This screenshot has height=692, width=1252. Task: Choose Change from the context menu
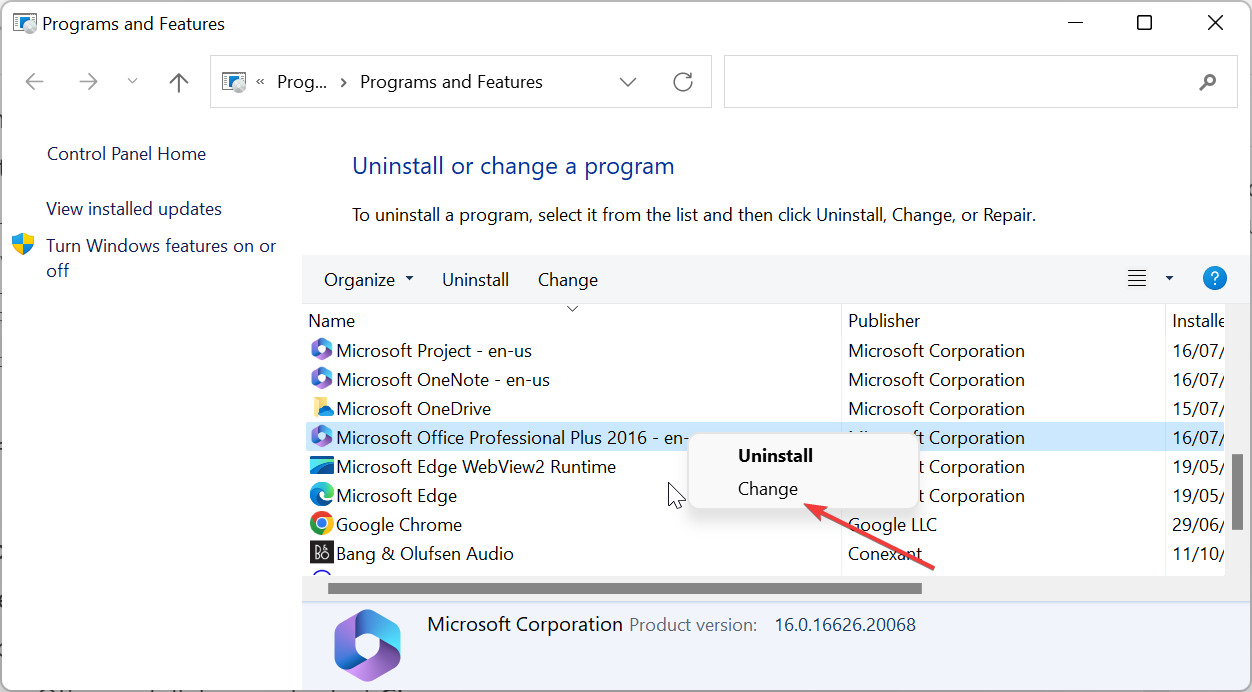click(x=767, y=489)
